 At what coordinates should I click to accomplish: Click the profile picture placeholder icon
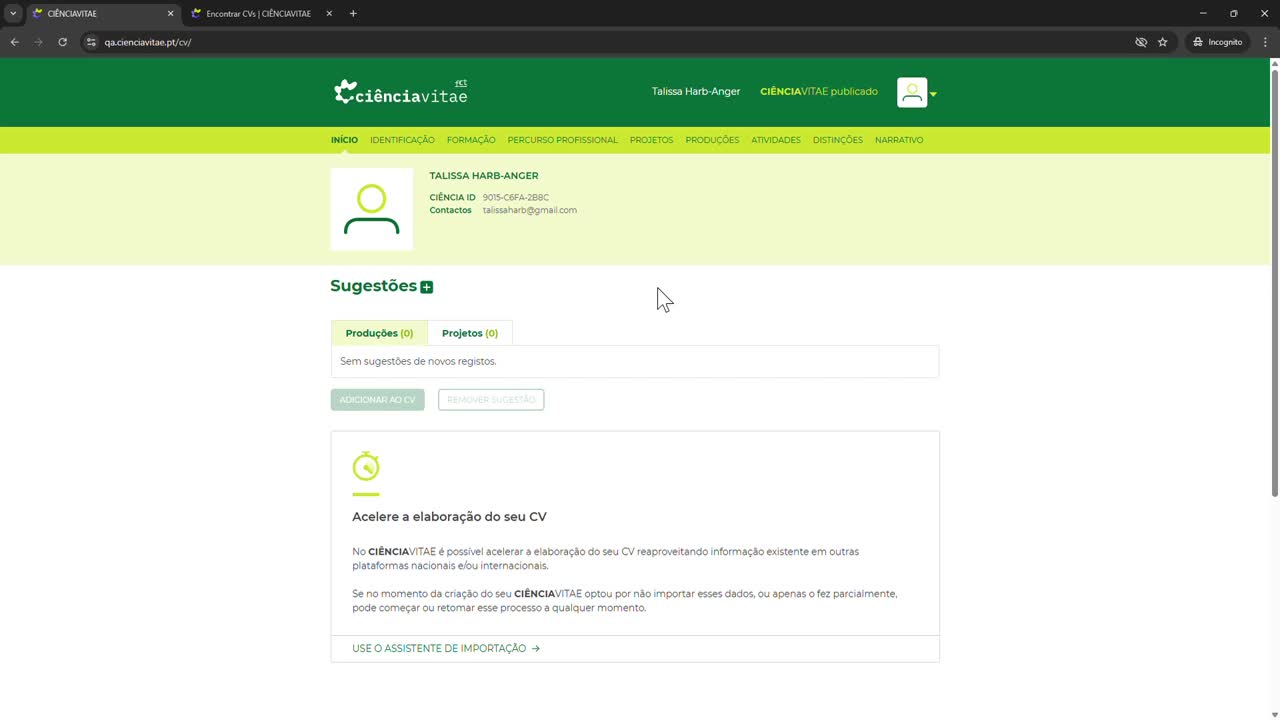click(x=371, y=209)
